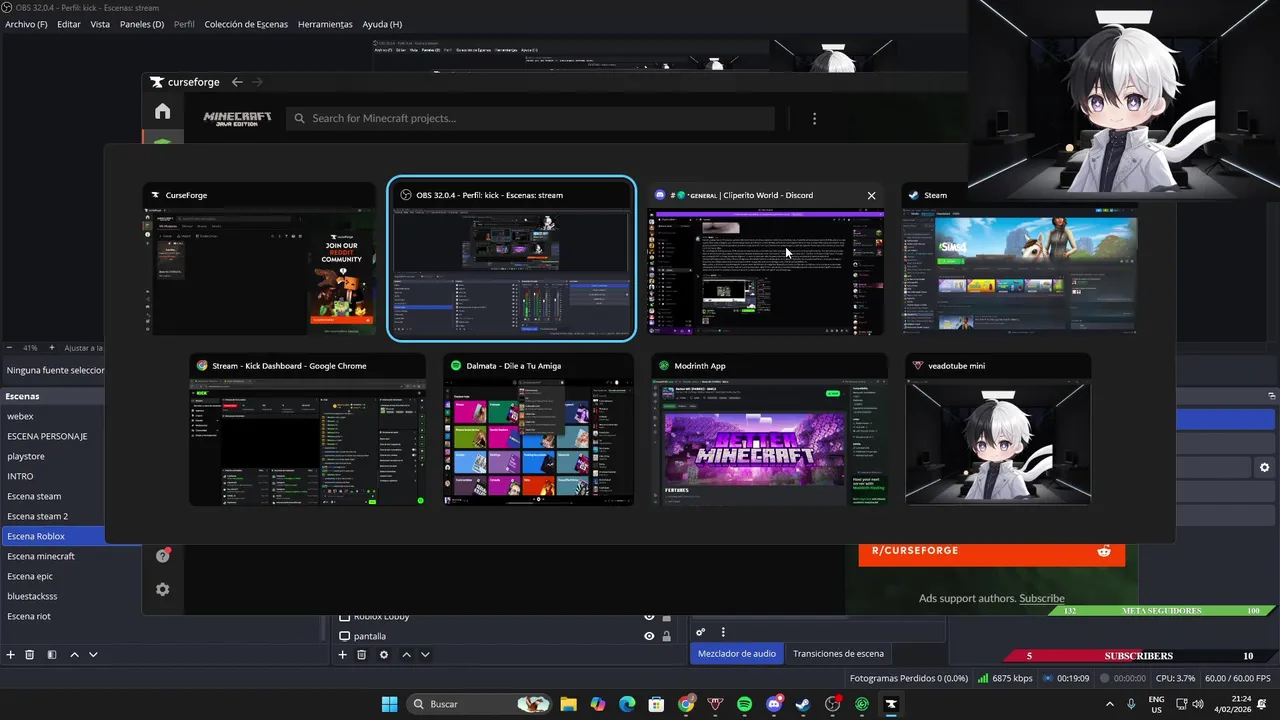Open Discord from the taskbar
1280x720 pixels.
[x=773, y=704]
